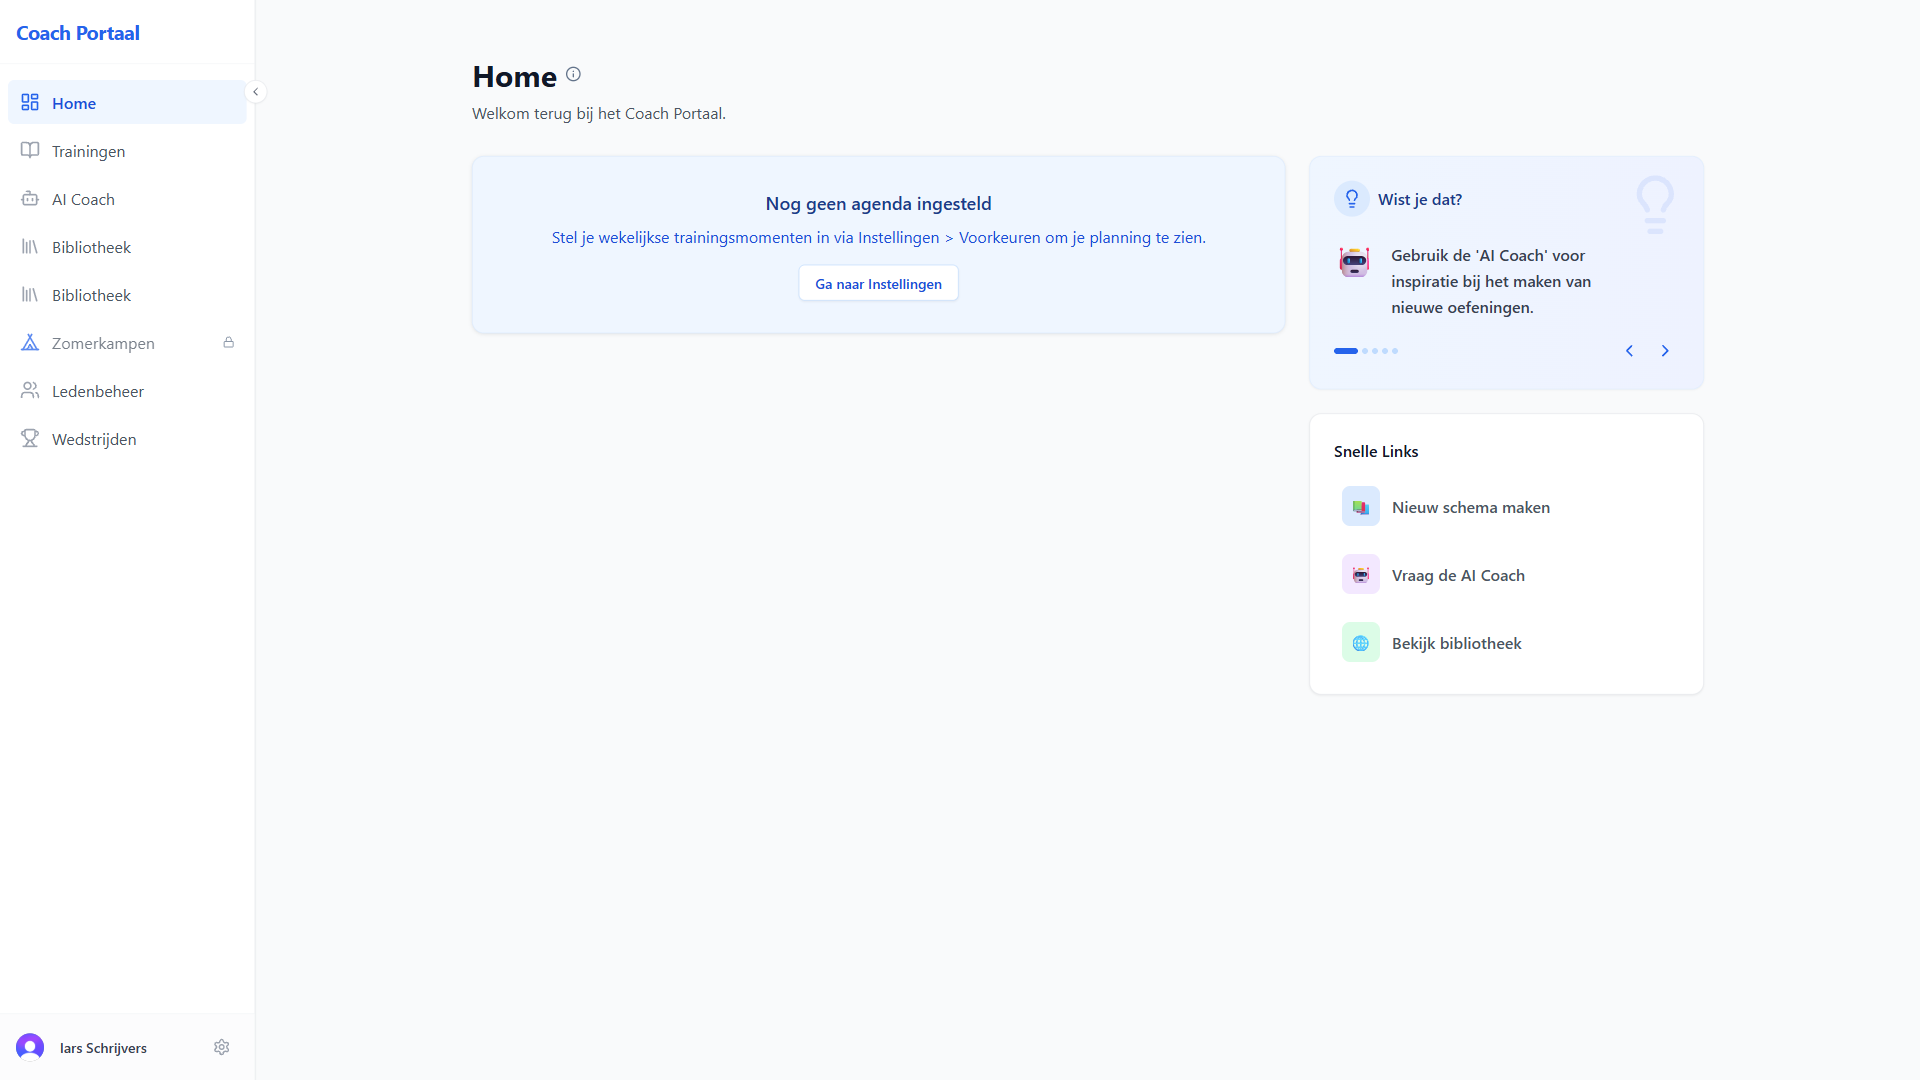The height and width of the screenshot is (1080, 1920).
Task: Click Ga naar Instellingen button
Action: (878, 284)
